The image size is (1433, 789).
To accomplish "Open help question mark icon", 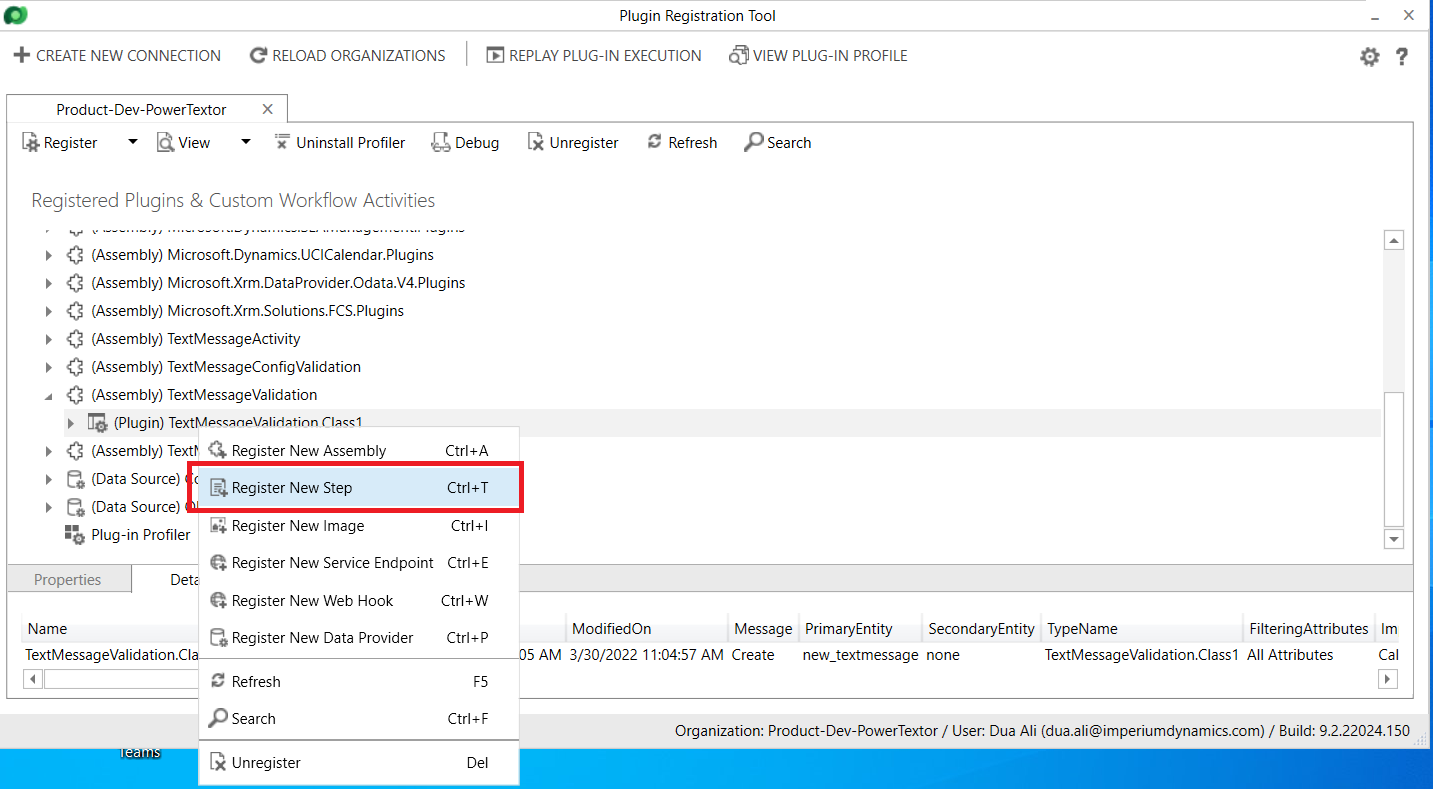I will 1402,57.
